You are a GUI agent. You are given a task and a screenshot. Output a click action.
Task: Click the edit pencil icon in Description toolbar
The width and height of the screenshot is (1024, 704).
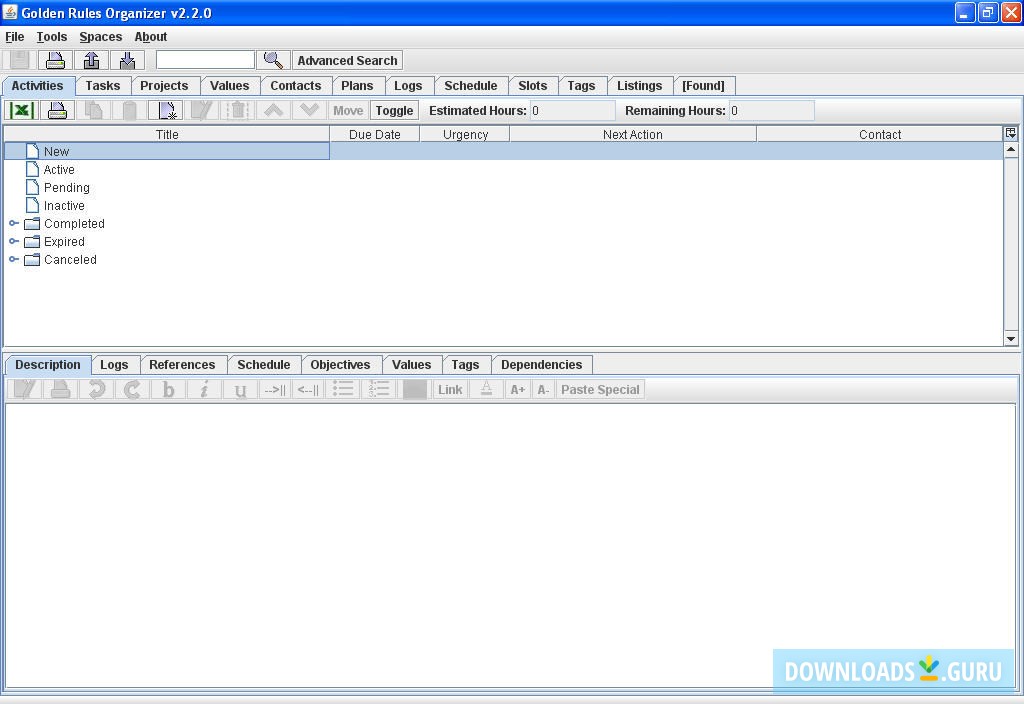coord(25,389)
